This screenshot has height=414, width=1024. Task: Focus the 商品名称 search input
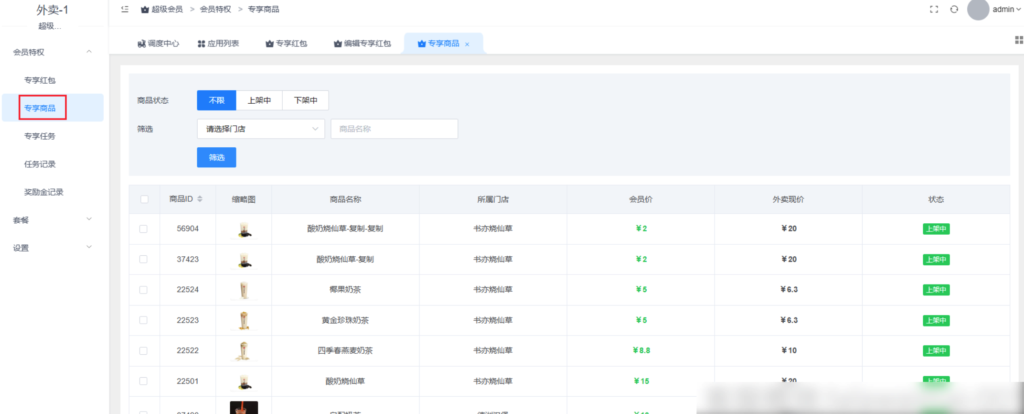tap(394, 129)
